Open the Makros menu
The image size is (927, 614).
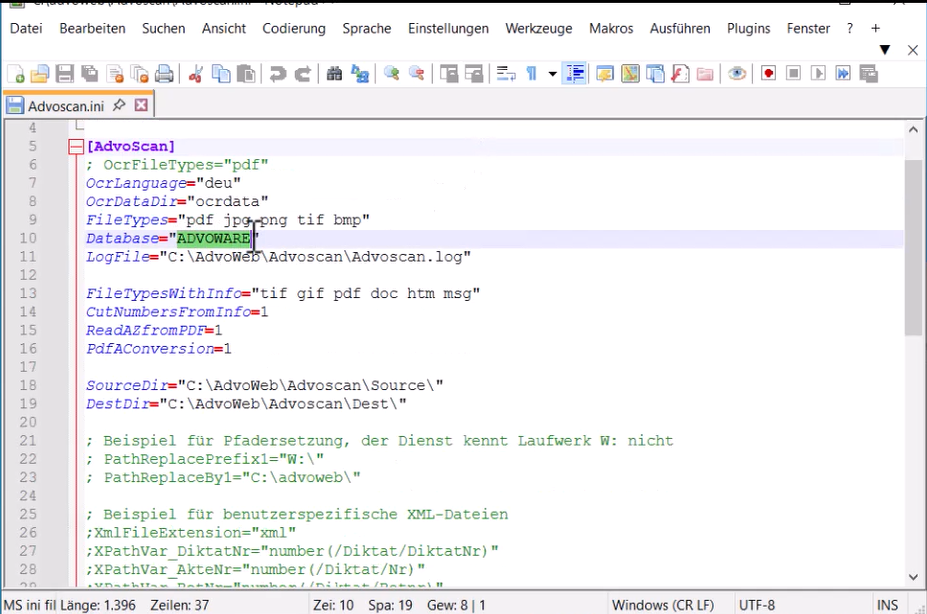(611, 28)
